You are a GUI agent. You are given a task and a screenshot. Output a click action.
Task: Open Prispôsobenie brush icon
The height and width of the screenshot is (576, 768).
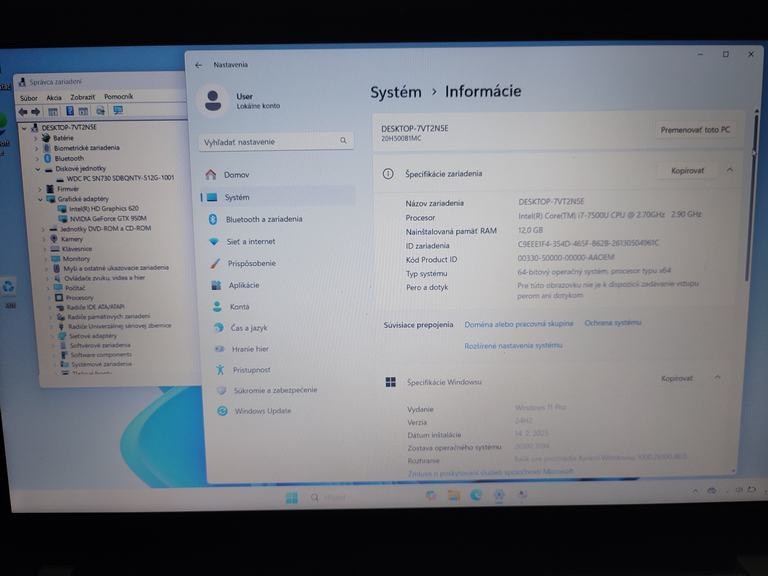coord(215,264)
